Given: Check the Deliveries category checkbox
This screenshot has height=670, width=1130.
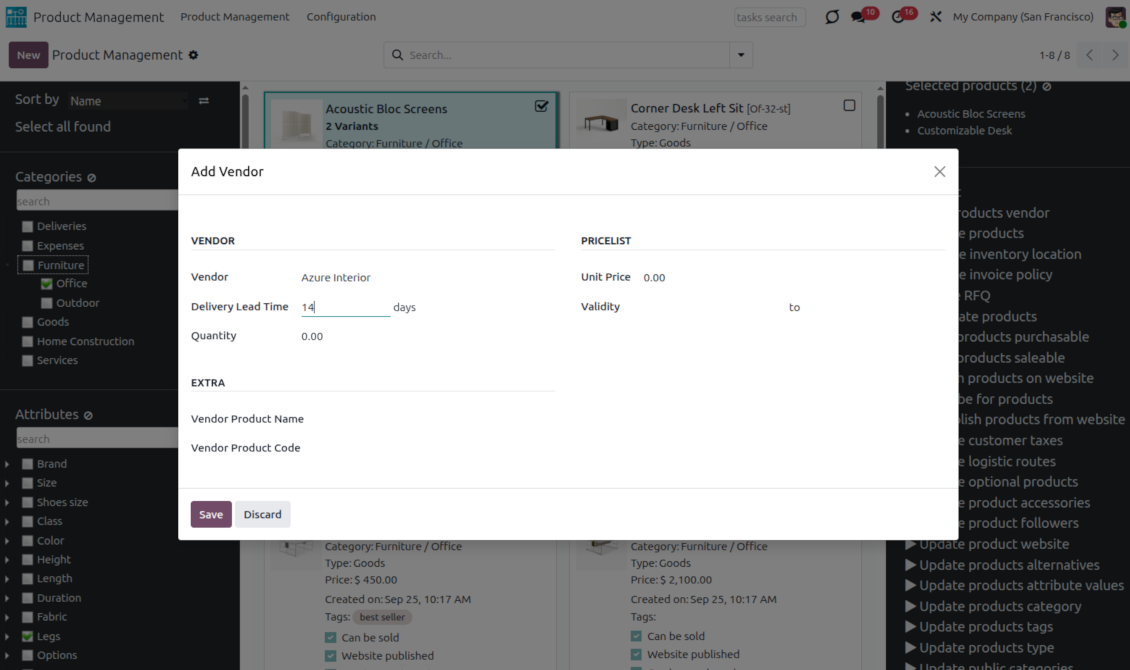Looking at the screenshot, I should [28, 227].
